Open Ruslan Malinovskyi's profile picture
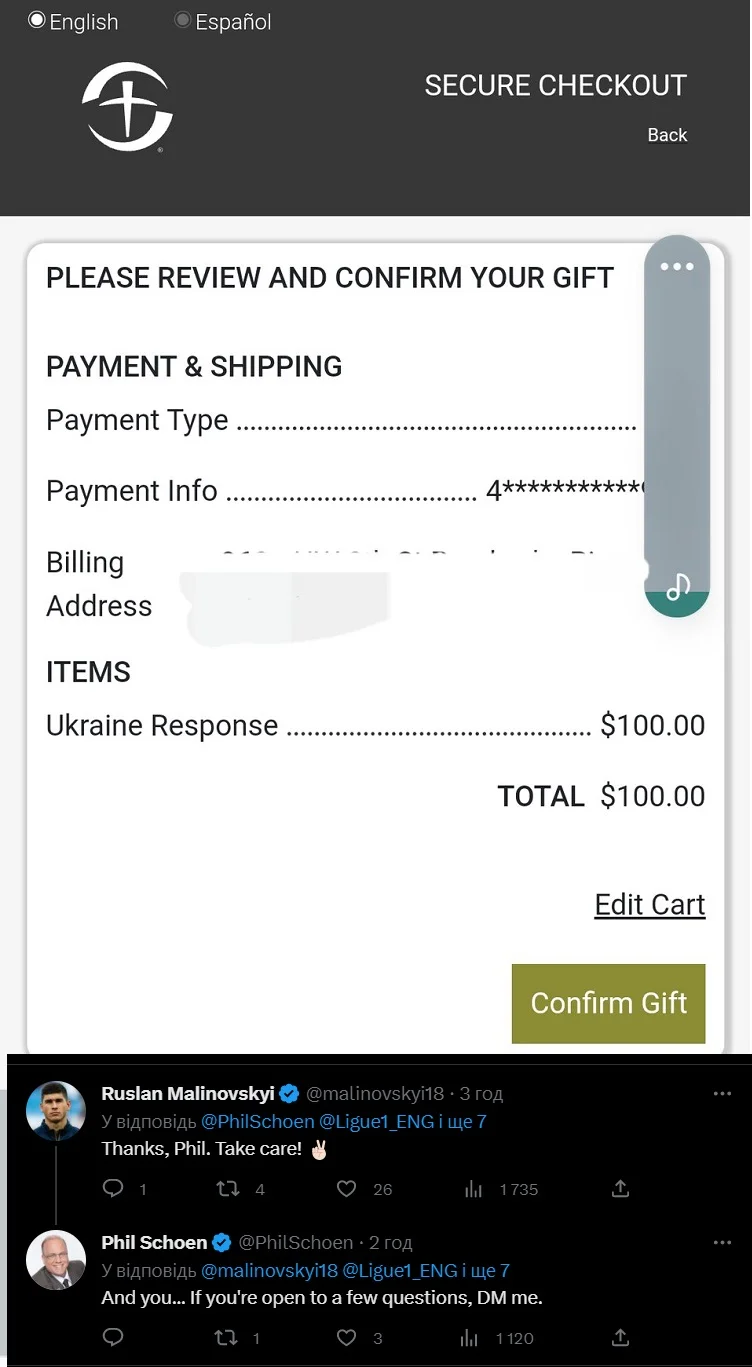 coord(56,1111)
